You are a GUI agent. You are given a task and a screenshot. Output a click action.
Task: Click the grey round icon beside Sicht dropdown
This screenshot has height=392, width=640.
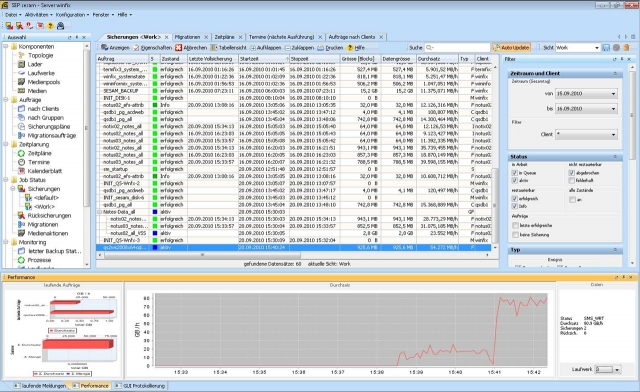click(616, 48)
